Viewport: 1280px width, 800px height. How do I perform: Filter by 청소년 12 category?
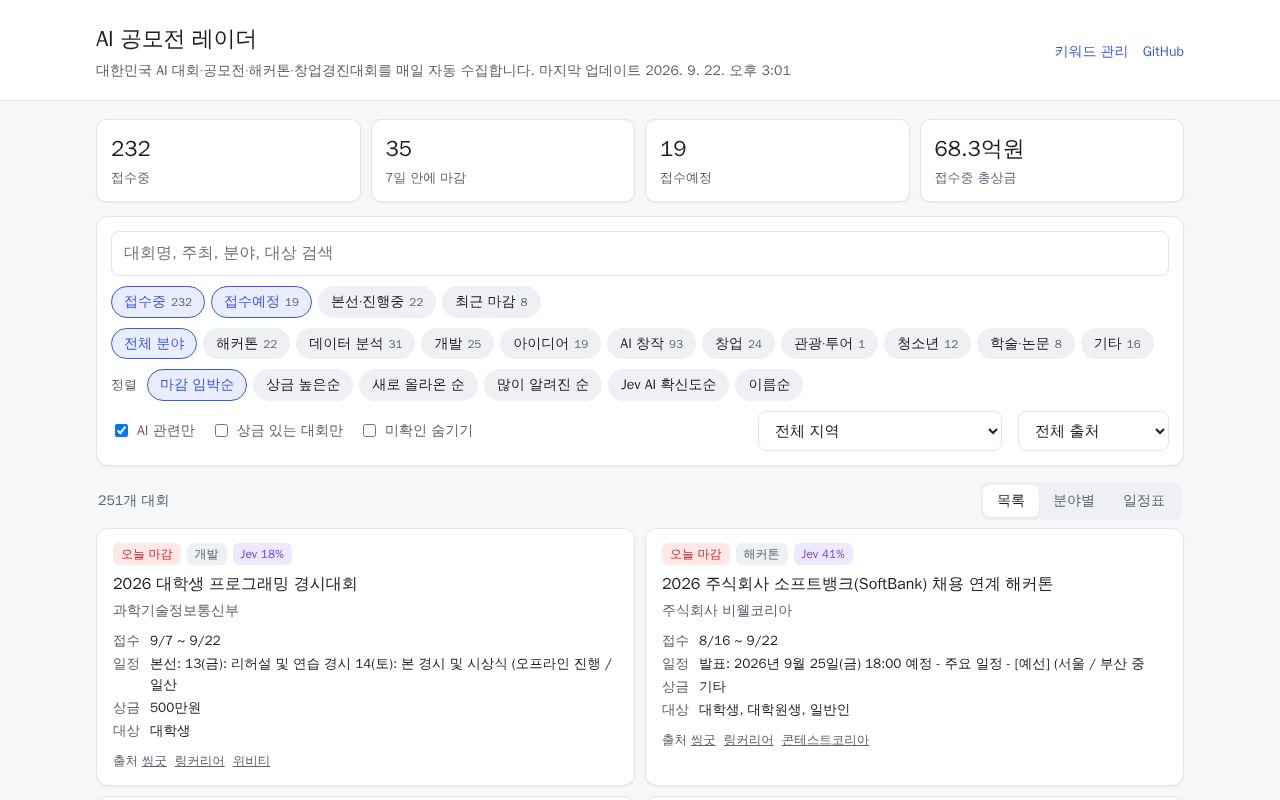click(x=927, y=343)
